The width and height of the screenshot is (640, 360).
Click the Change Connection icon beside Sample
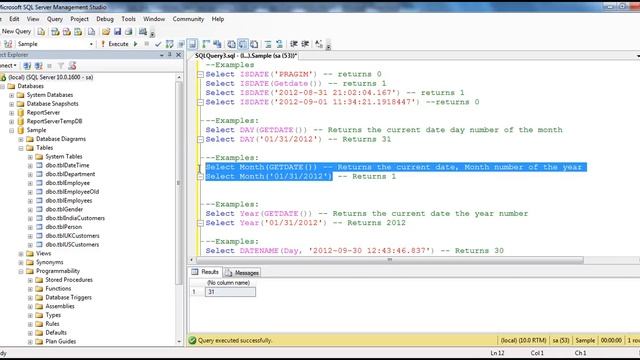[8, 44]
